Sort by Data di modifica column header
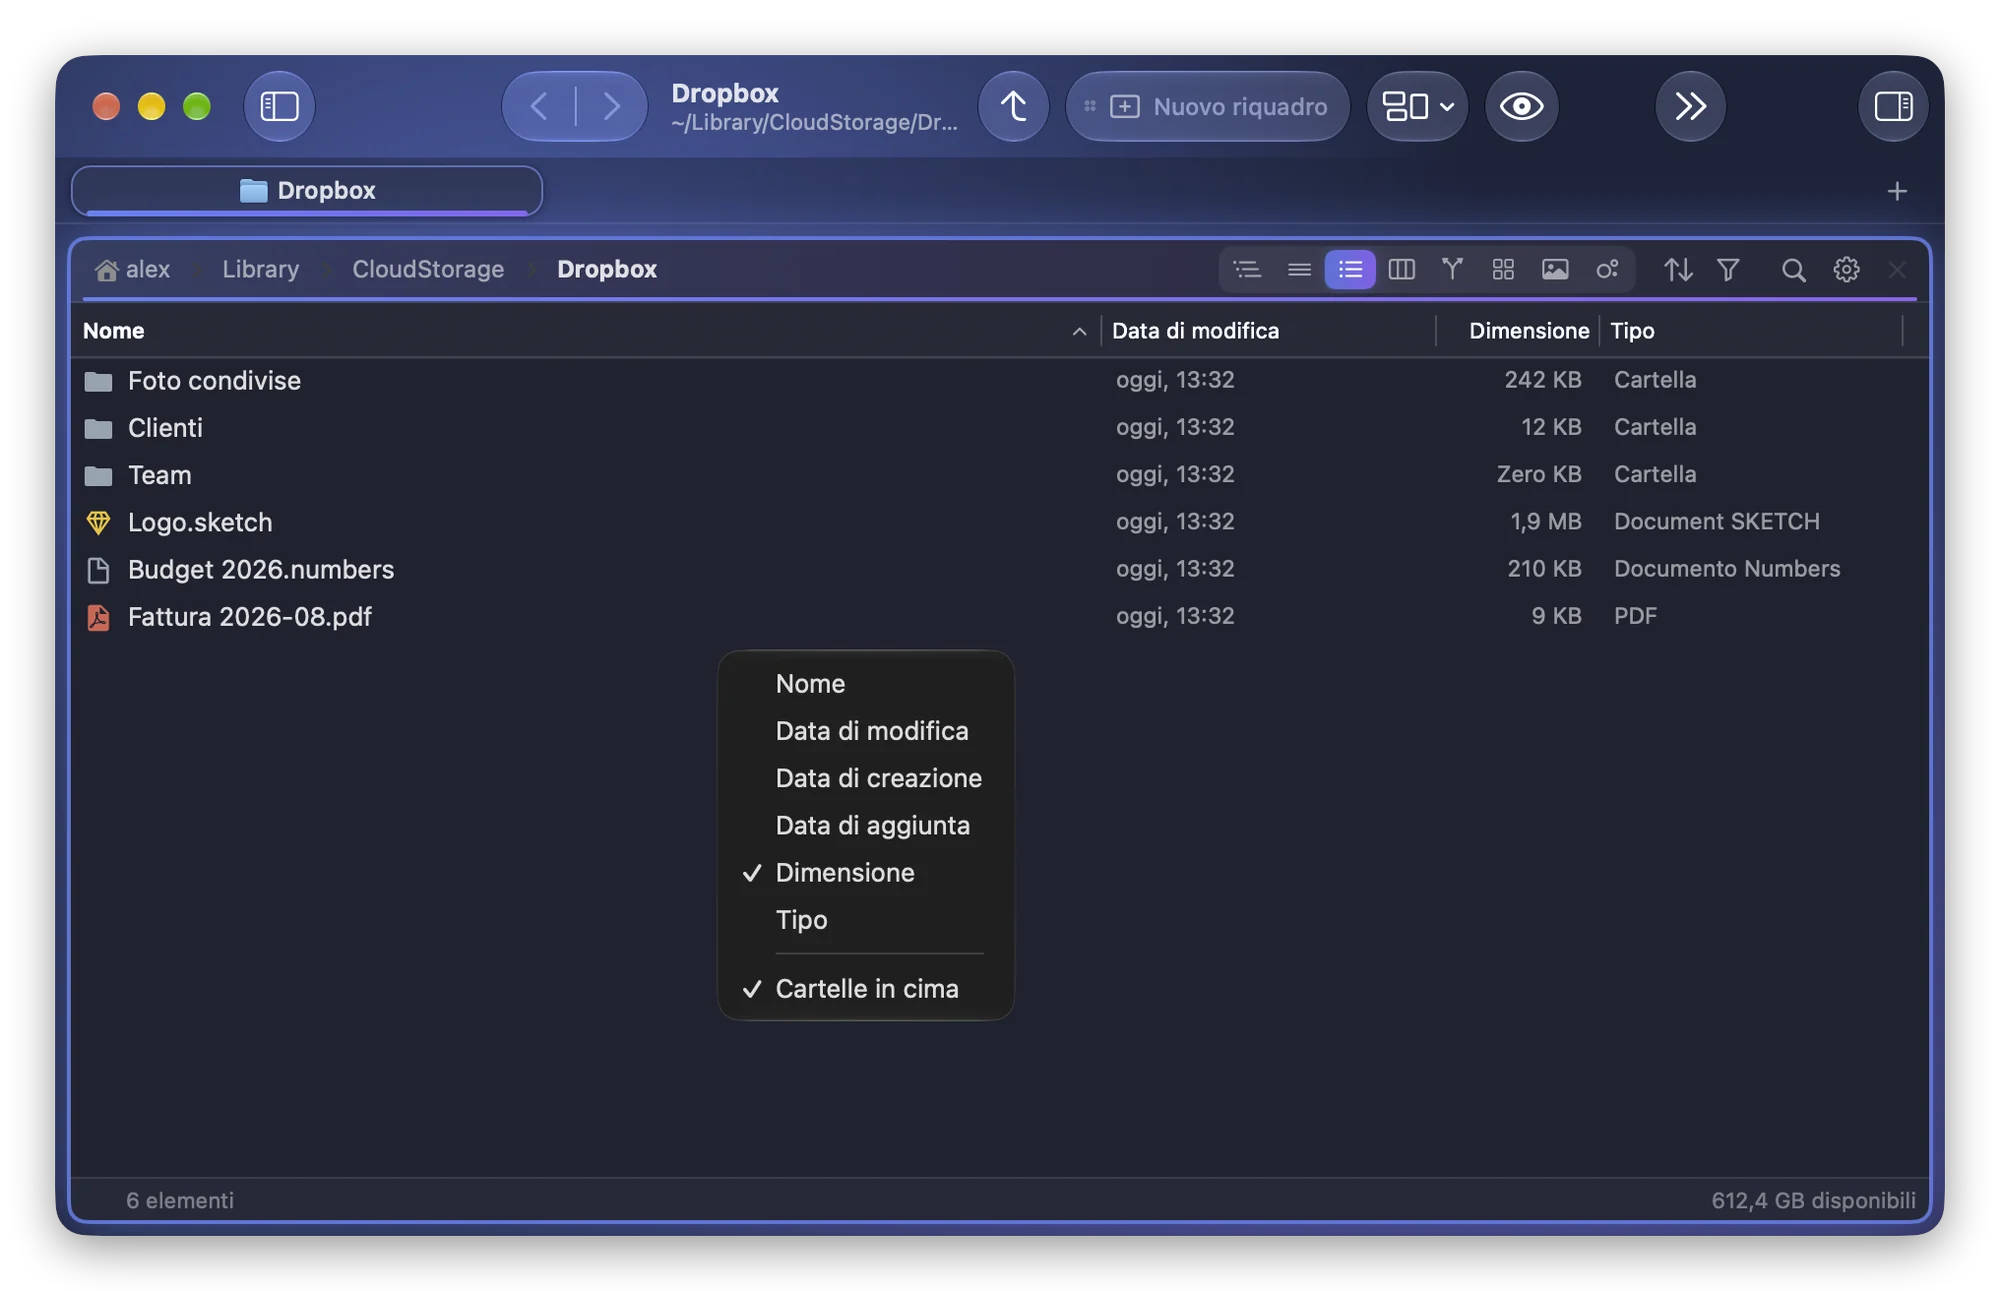The width and height of the screenshot is (2000, 1291). coord(1268,331)
